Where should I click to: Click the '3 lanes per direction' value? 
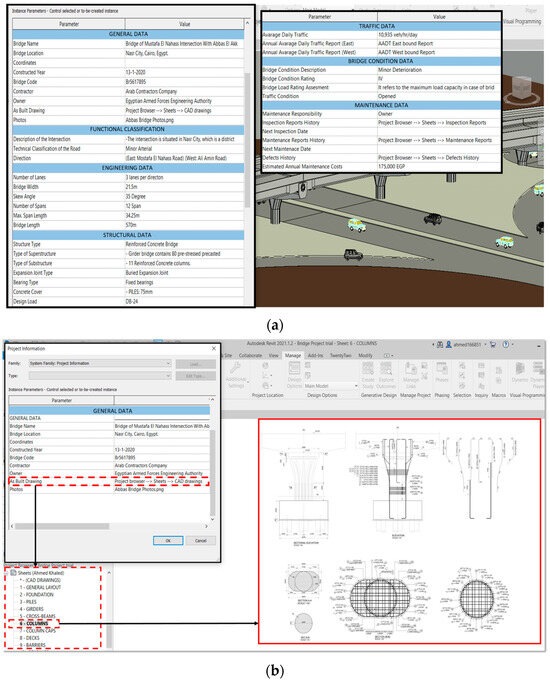click(144, 177)
